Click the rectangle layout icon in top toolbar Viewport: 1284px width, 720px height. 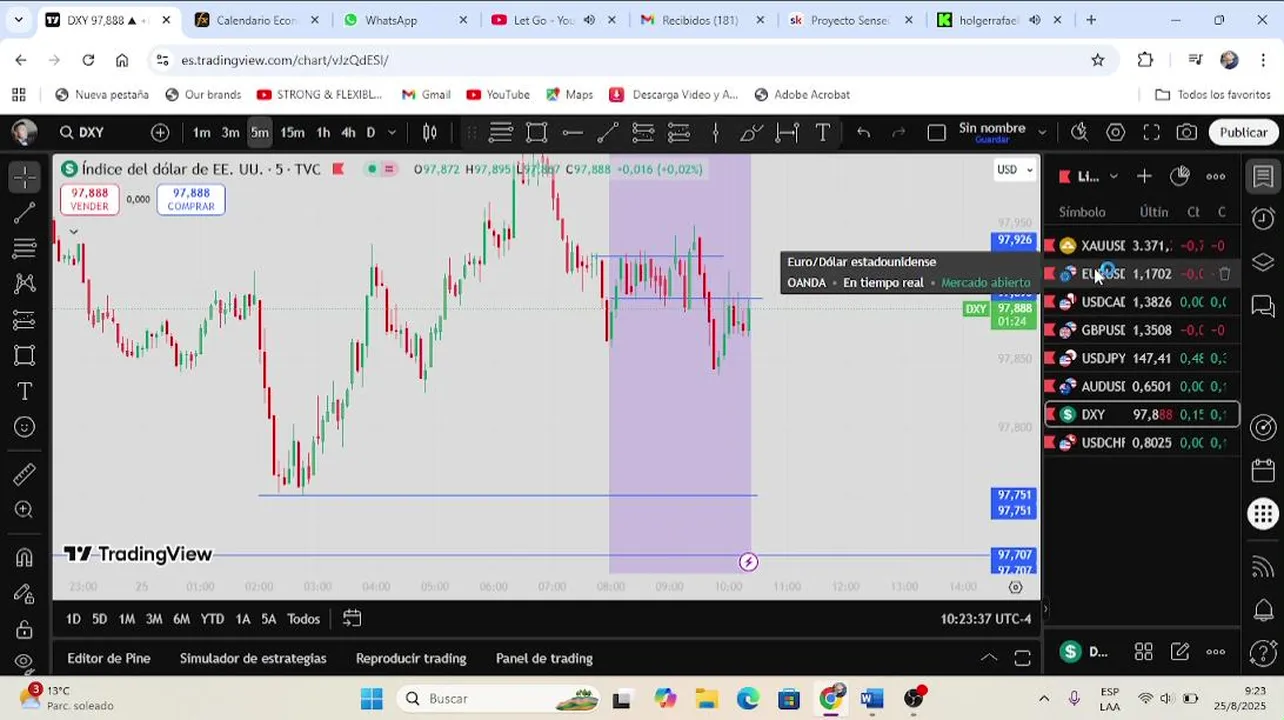[x=537, y=132]
